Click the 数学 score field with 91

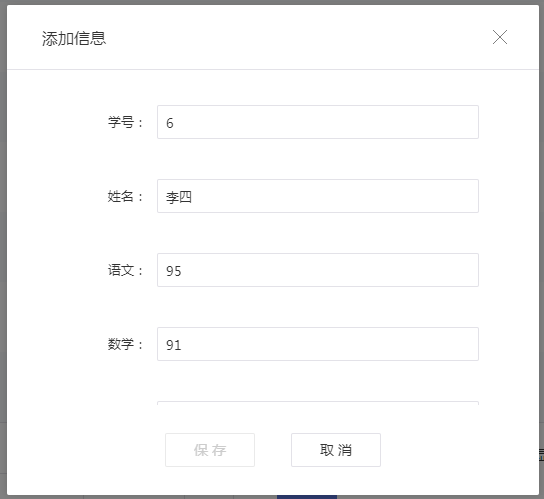pyautogui.click(x=318, y=344)
